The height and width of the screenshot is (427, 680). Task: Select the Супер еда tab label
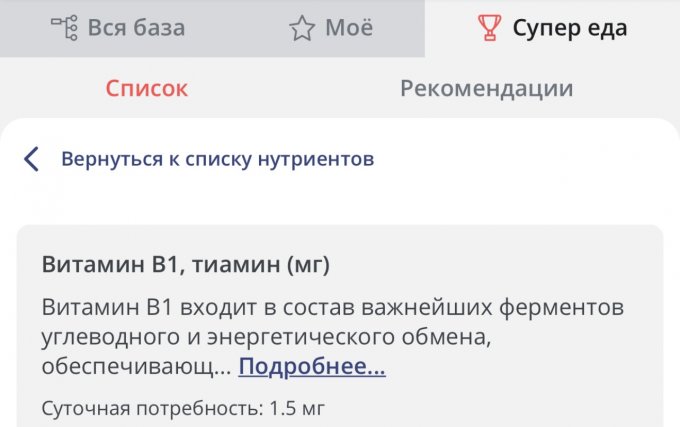570,28
